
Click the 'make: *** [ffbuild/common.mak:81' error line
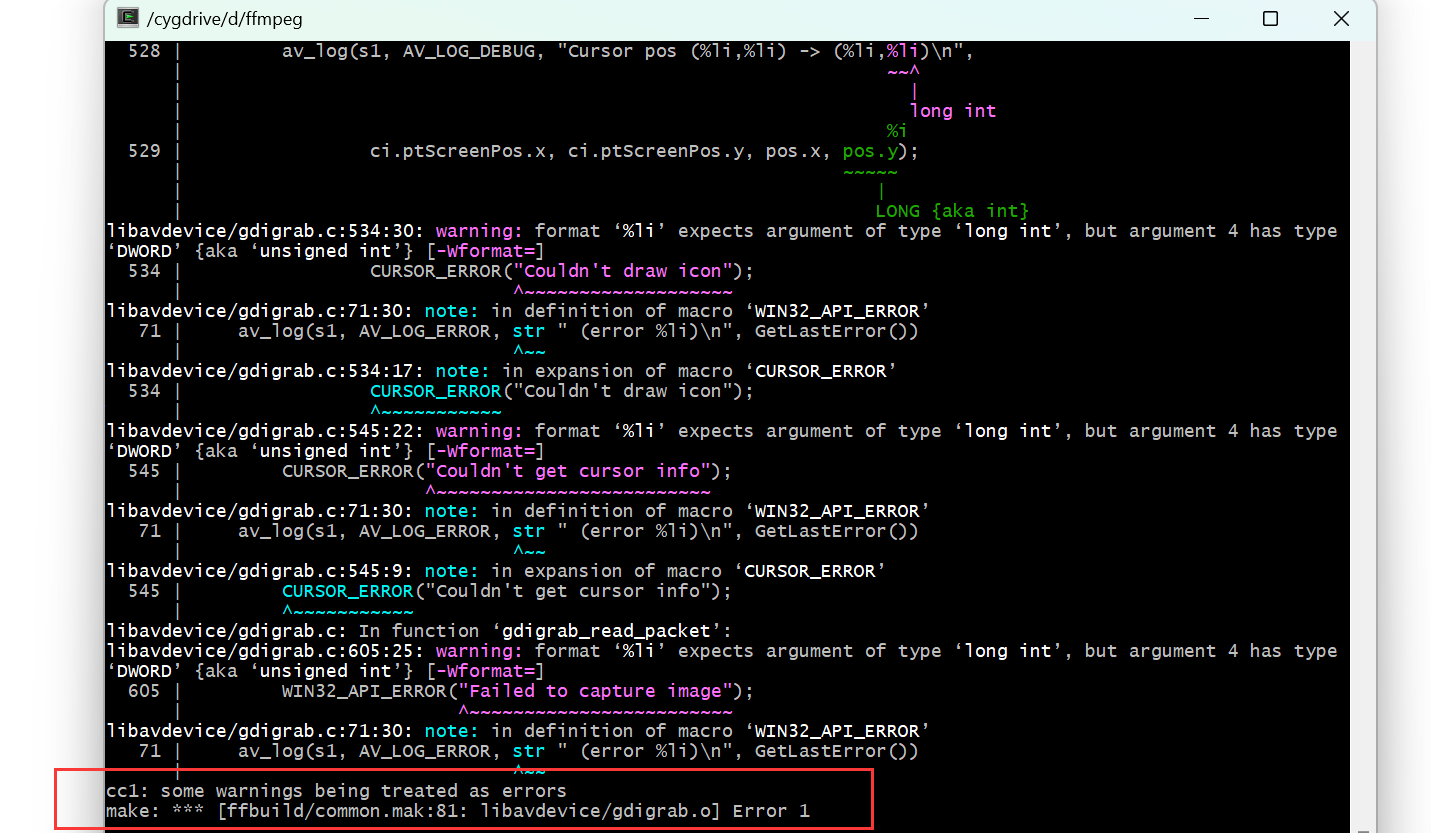coord(458,811)
